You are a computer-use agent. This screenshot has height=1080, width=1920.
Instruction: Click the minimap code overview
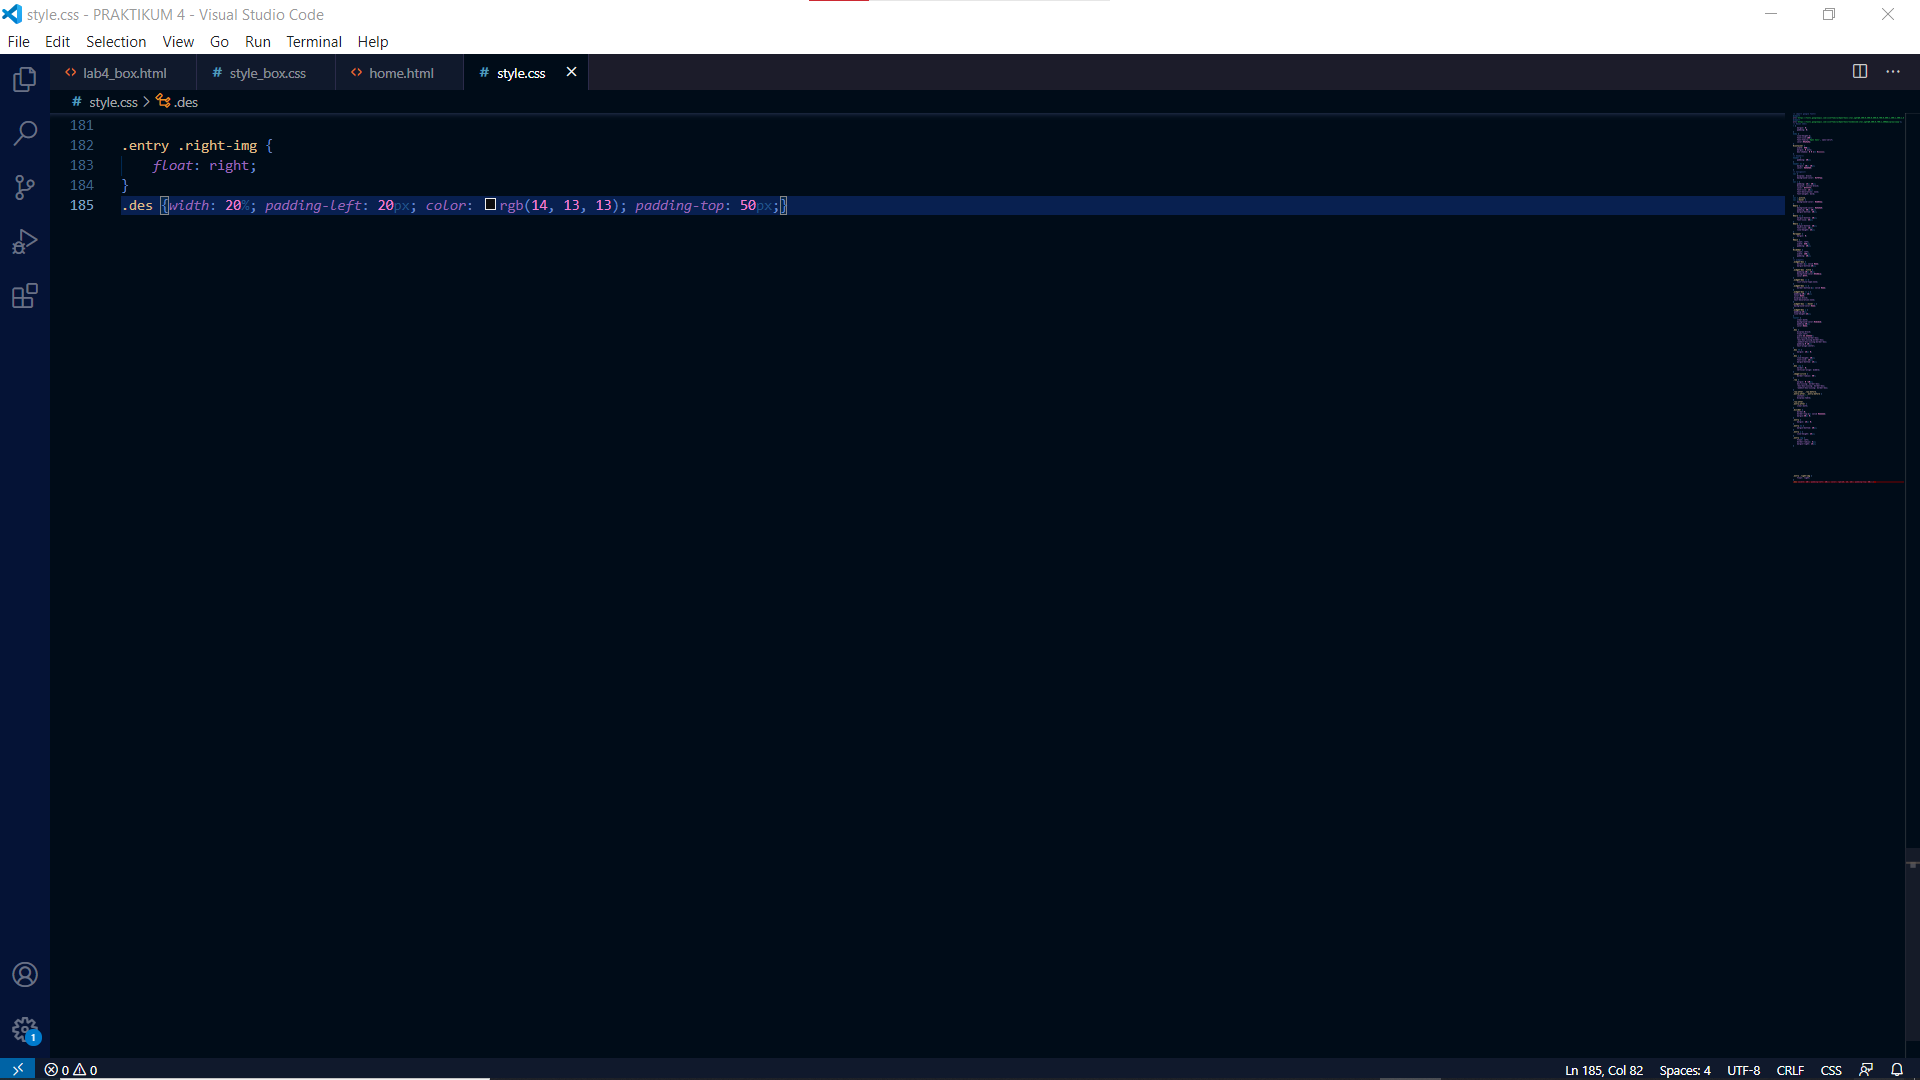[1848, 300]
